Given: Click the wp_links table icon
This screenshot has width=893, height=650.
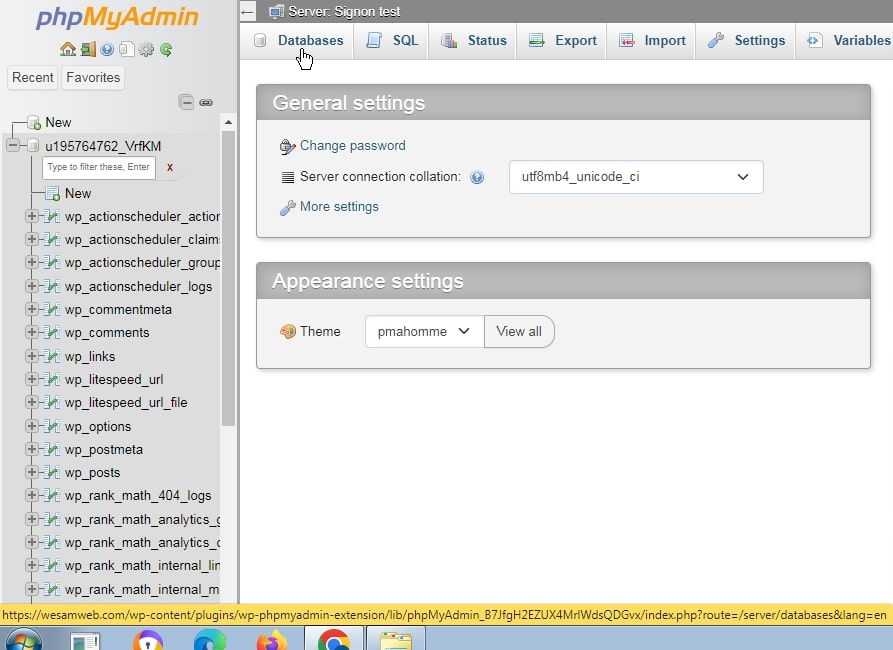Looking at the screenshot, I should [x=52, y=356].
